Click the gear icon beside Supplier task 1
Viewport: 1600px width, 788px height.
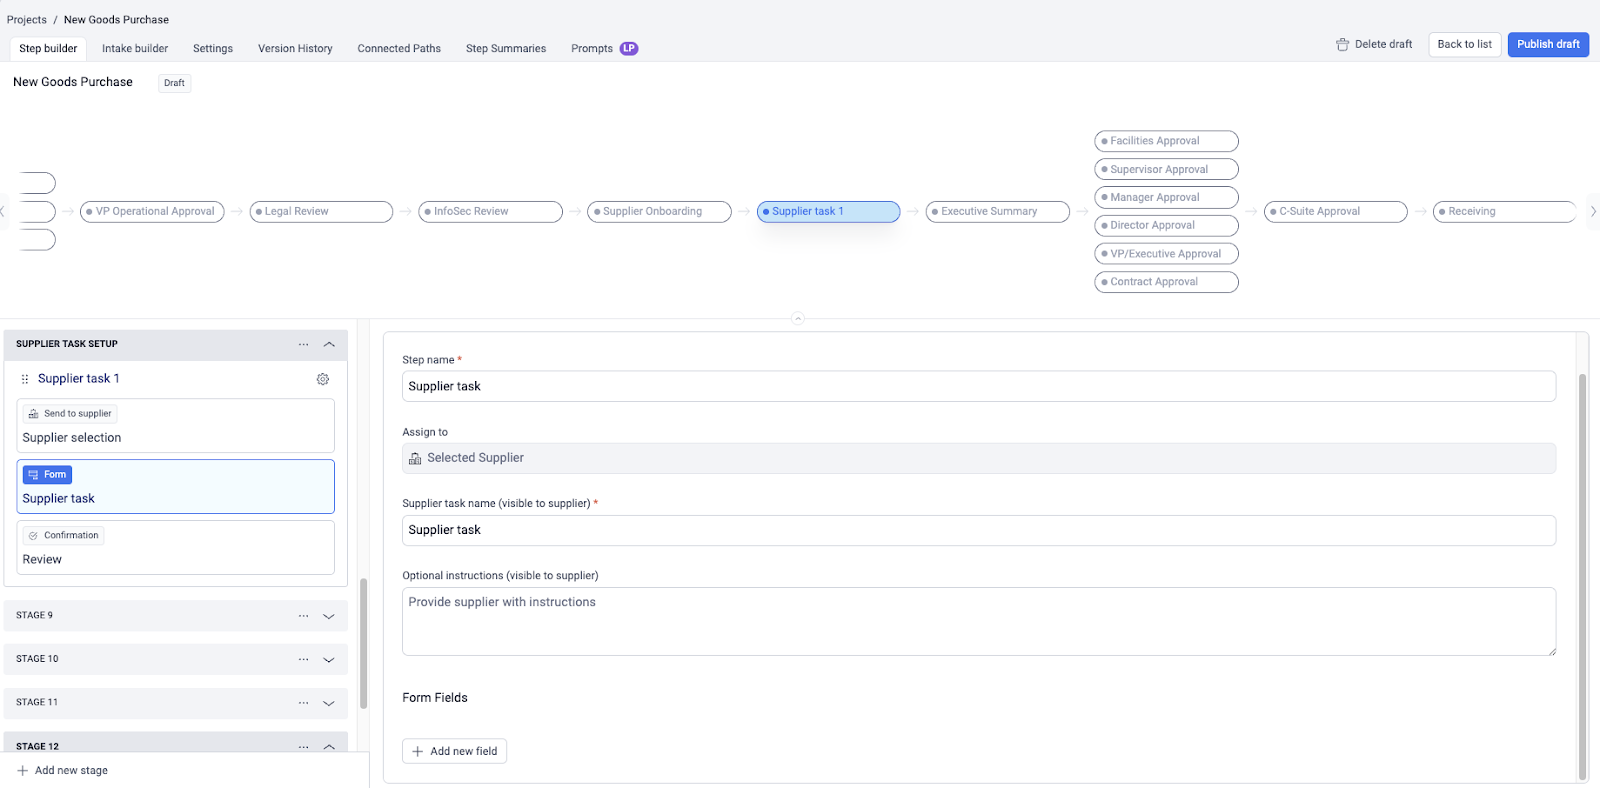tap(323, 379)
